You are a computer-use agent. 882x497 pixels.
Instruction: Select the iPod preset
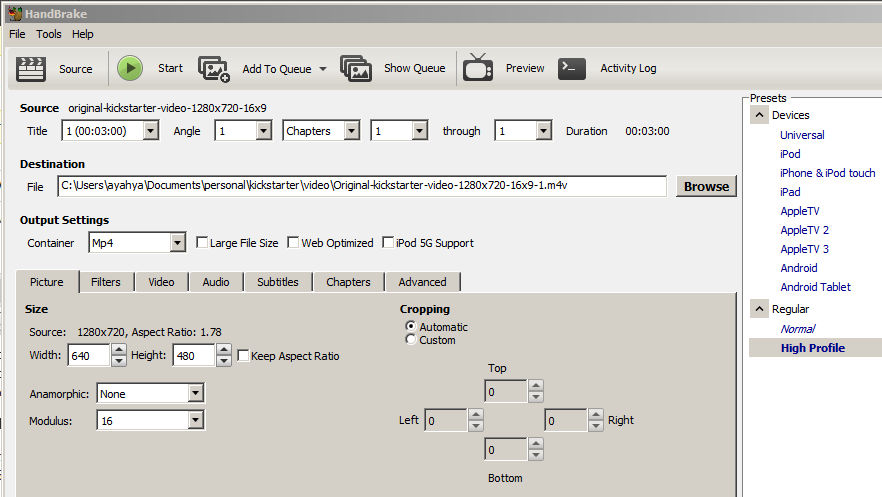[790, 154]
